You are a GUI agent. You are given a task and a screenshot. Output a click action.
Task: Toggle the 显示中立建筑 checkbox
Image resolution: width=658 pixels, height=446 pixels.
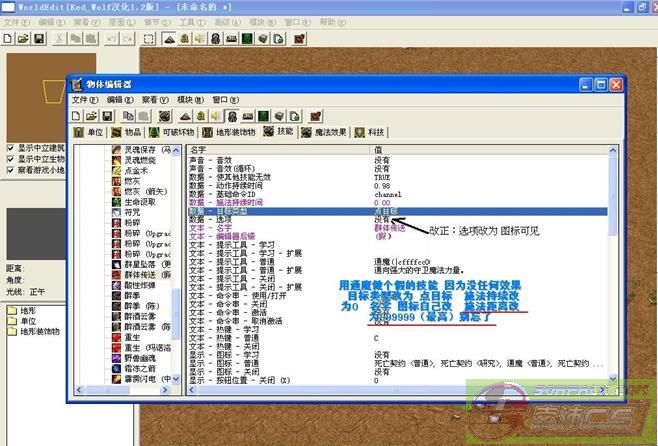coord(10,147)
